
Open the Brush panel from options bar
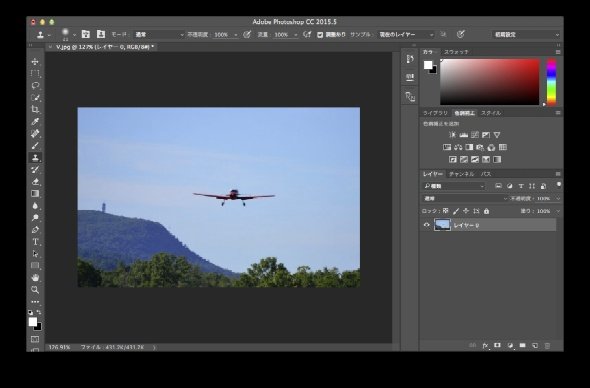point(86,34)
